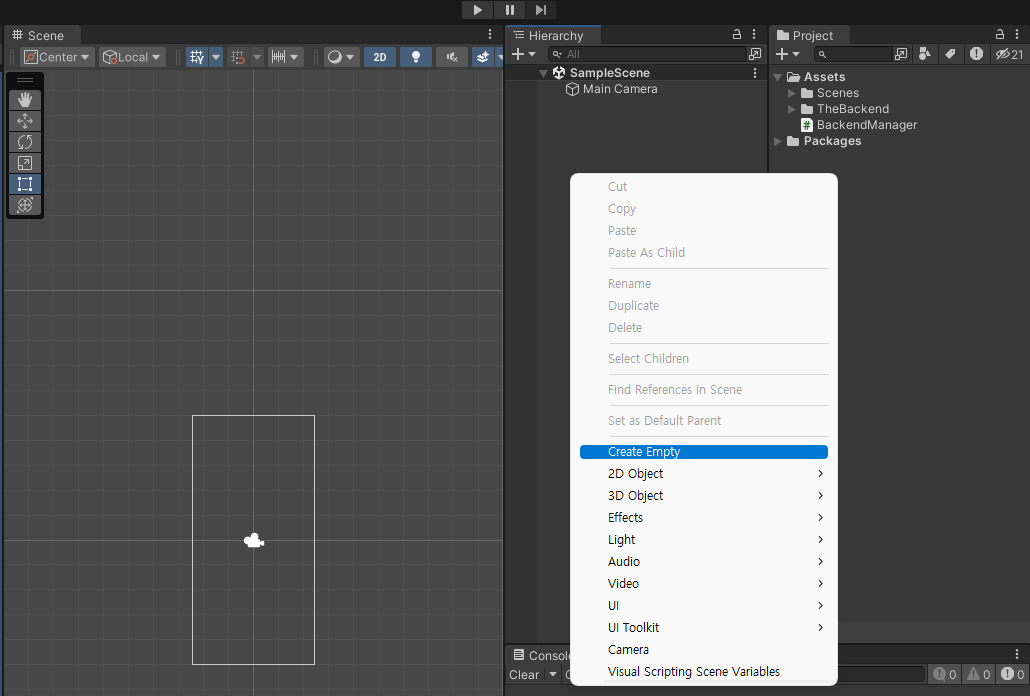Click the Pause button
The width and height of the screenshot is (1030, 696).
tap(510, 10)
